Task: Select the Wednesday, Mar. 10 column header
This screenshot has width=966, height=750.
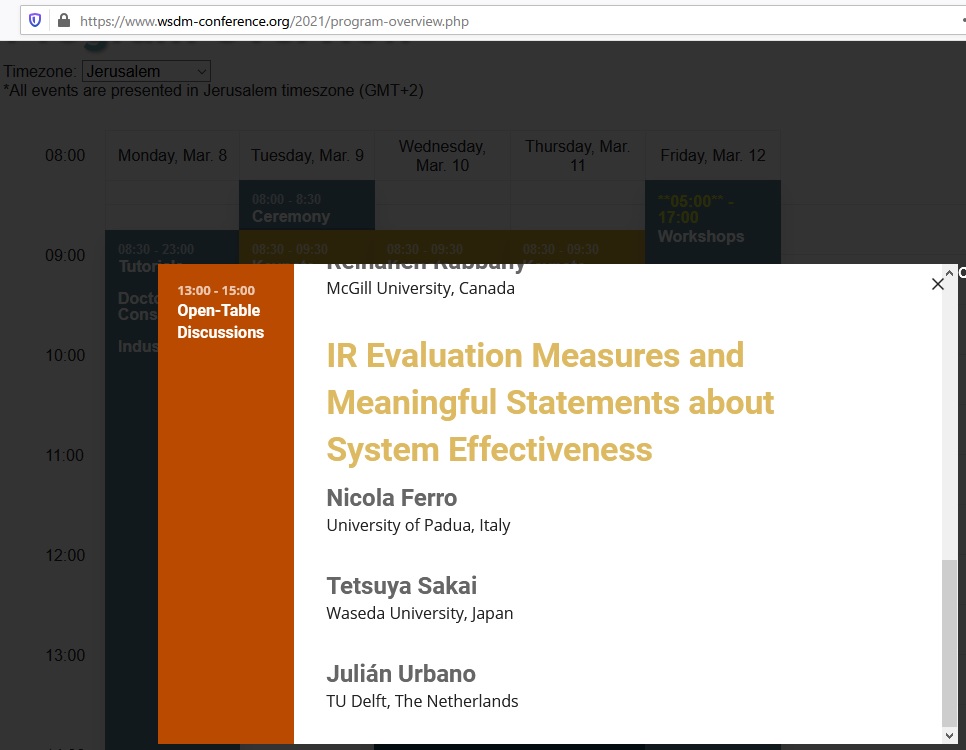Action: click(x=442, y=155)
